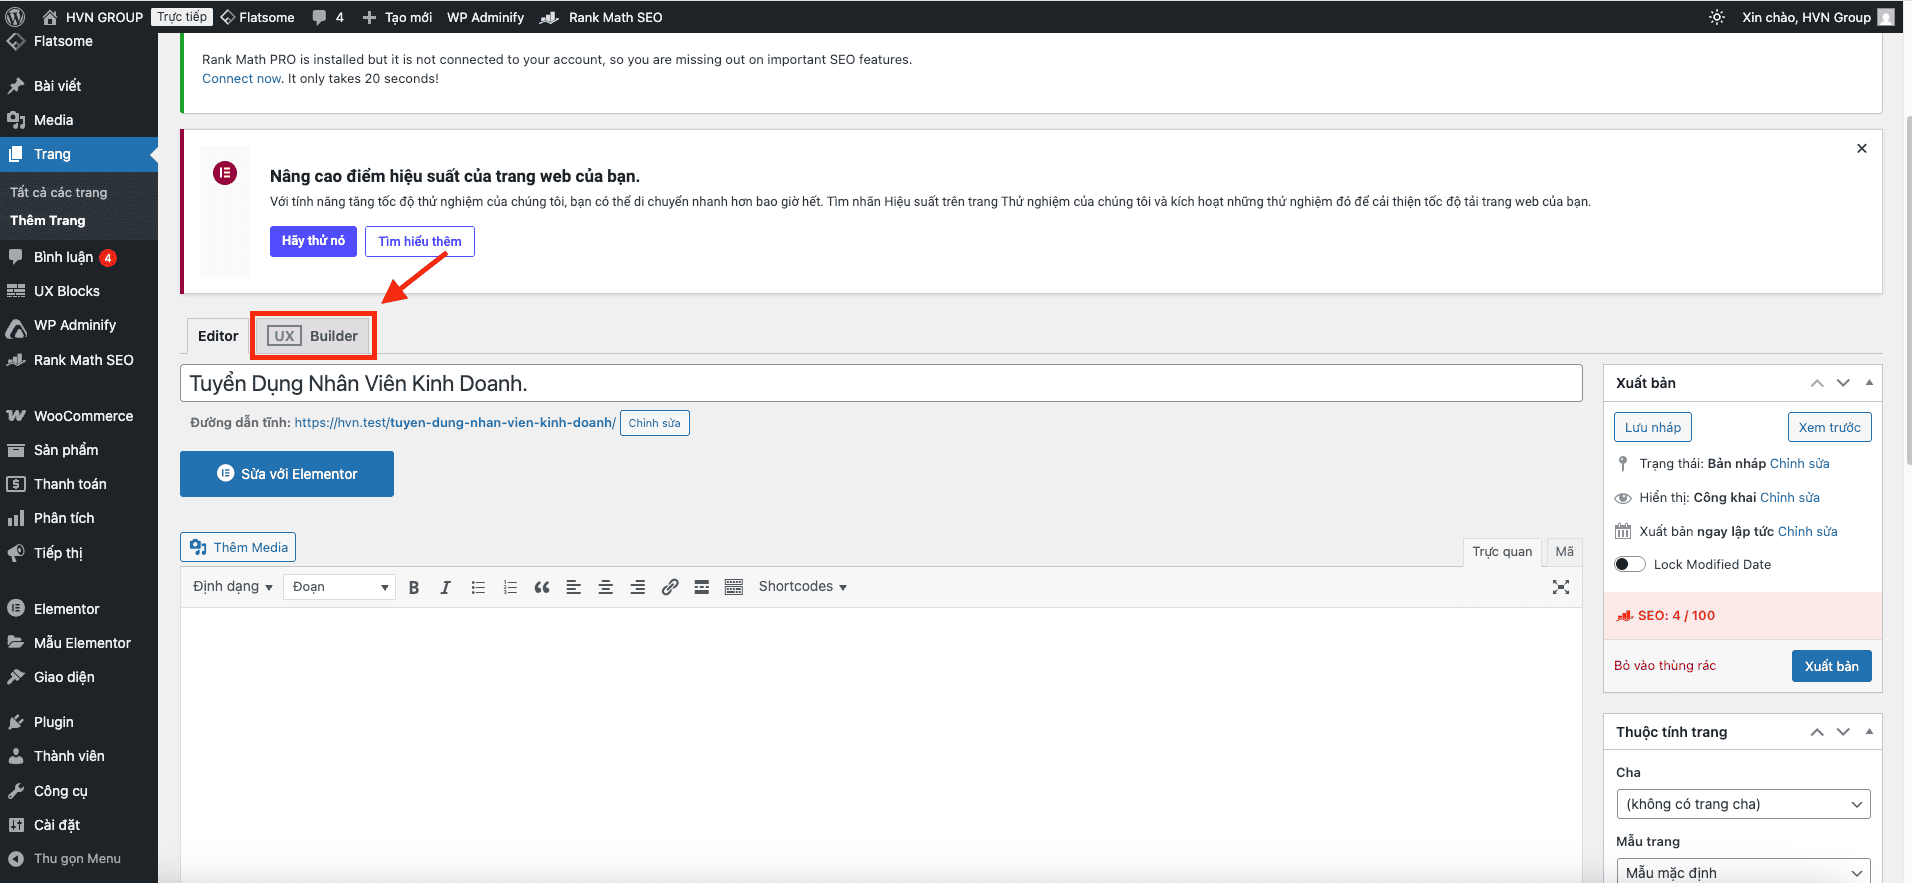Click Thêm Media button
The image size is (1912, 883).
(238, 547)
